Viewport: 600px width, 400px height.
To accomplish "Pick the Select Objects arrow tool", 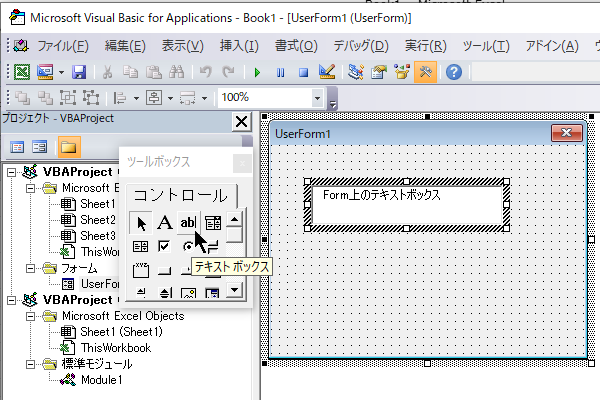I will coord(141,222).
